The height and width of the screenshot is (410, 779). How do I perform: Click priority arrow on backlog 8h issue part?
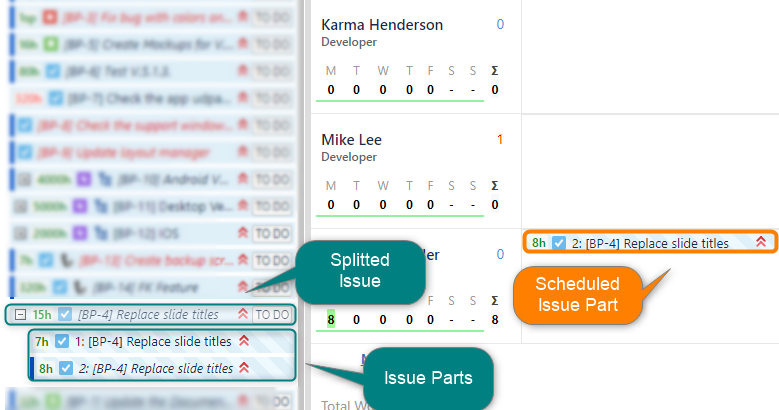tap(244, 368)
